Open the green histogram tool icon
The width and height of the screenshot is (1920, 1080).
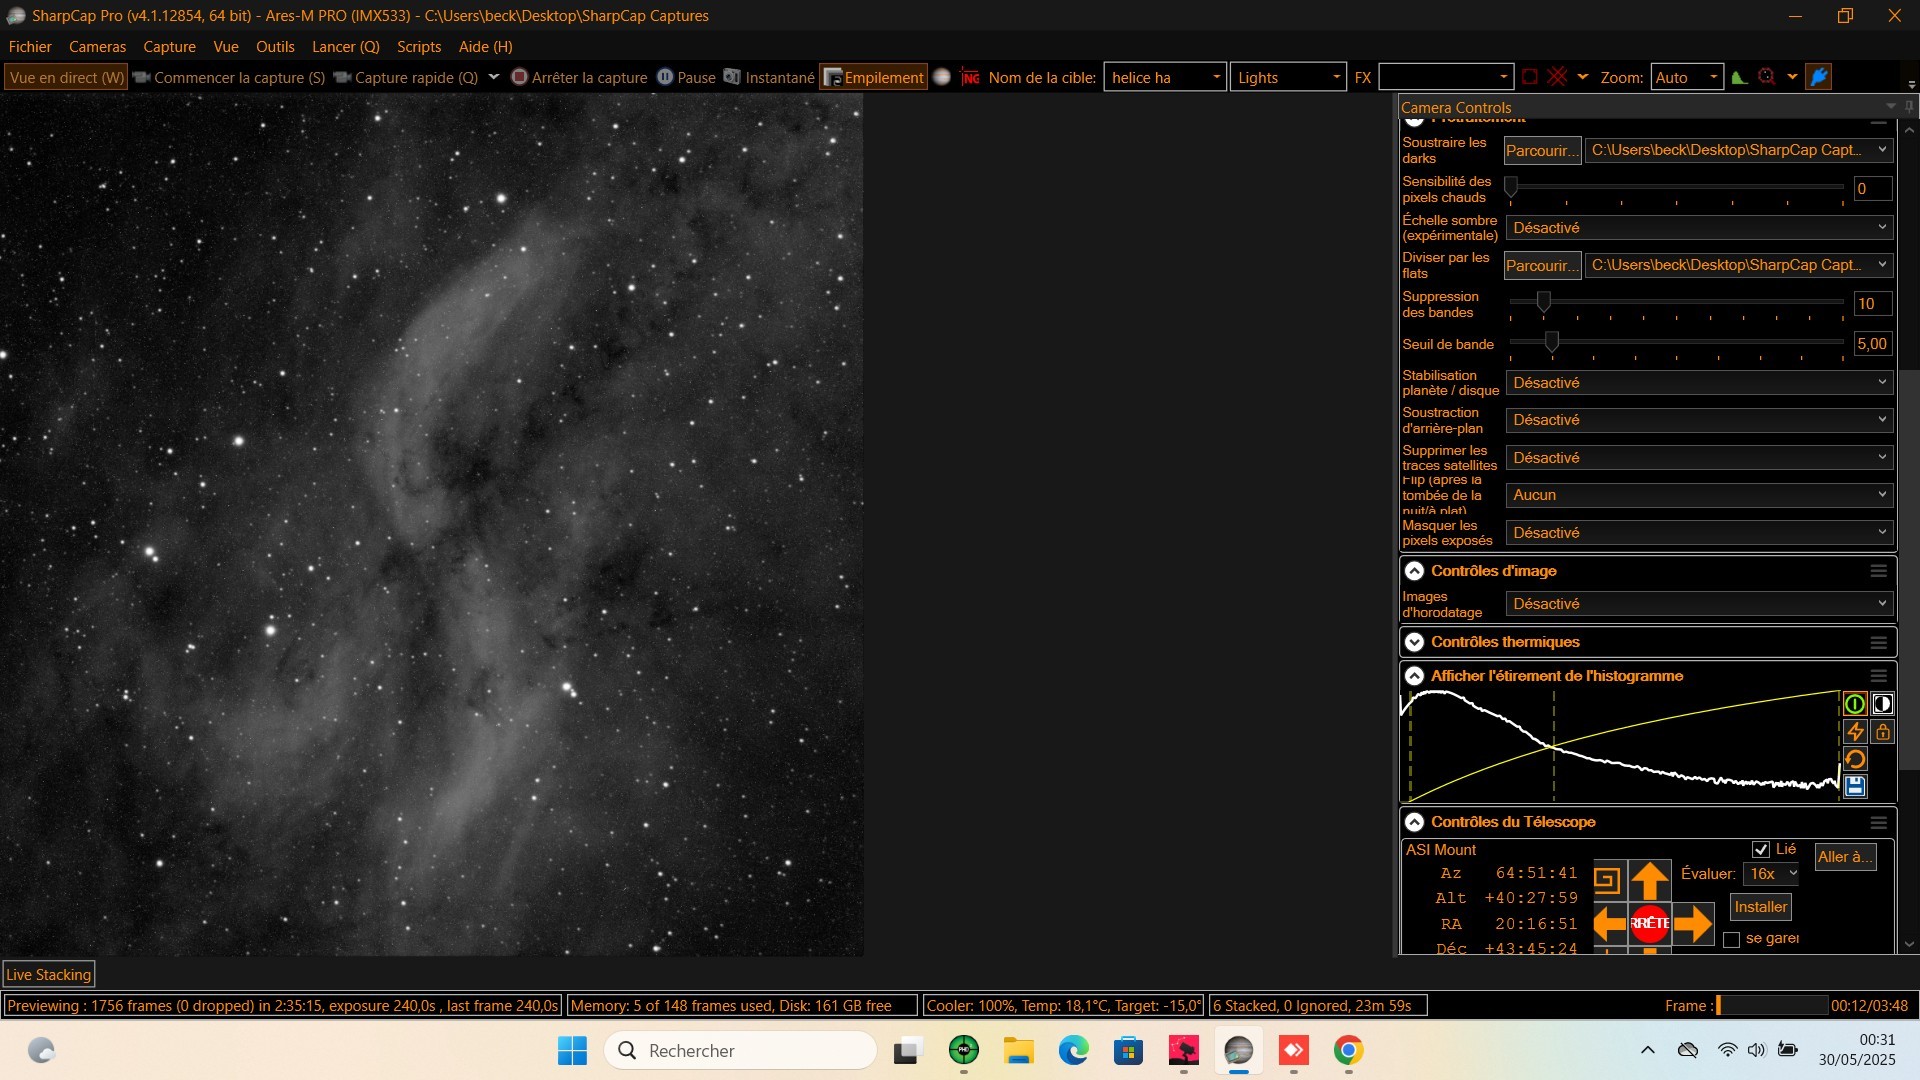point(1740,77)
